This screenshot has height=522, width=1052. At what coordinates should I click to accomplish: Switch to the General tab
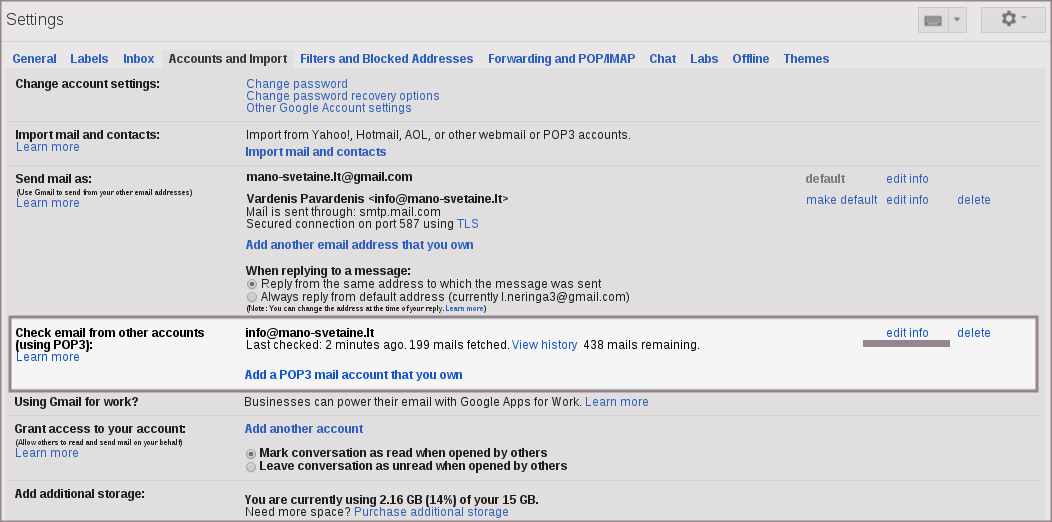coord(34,59)
